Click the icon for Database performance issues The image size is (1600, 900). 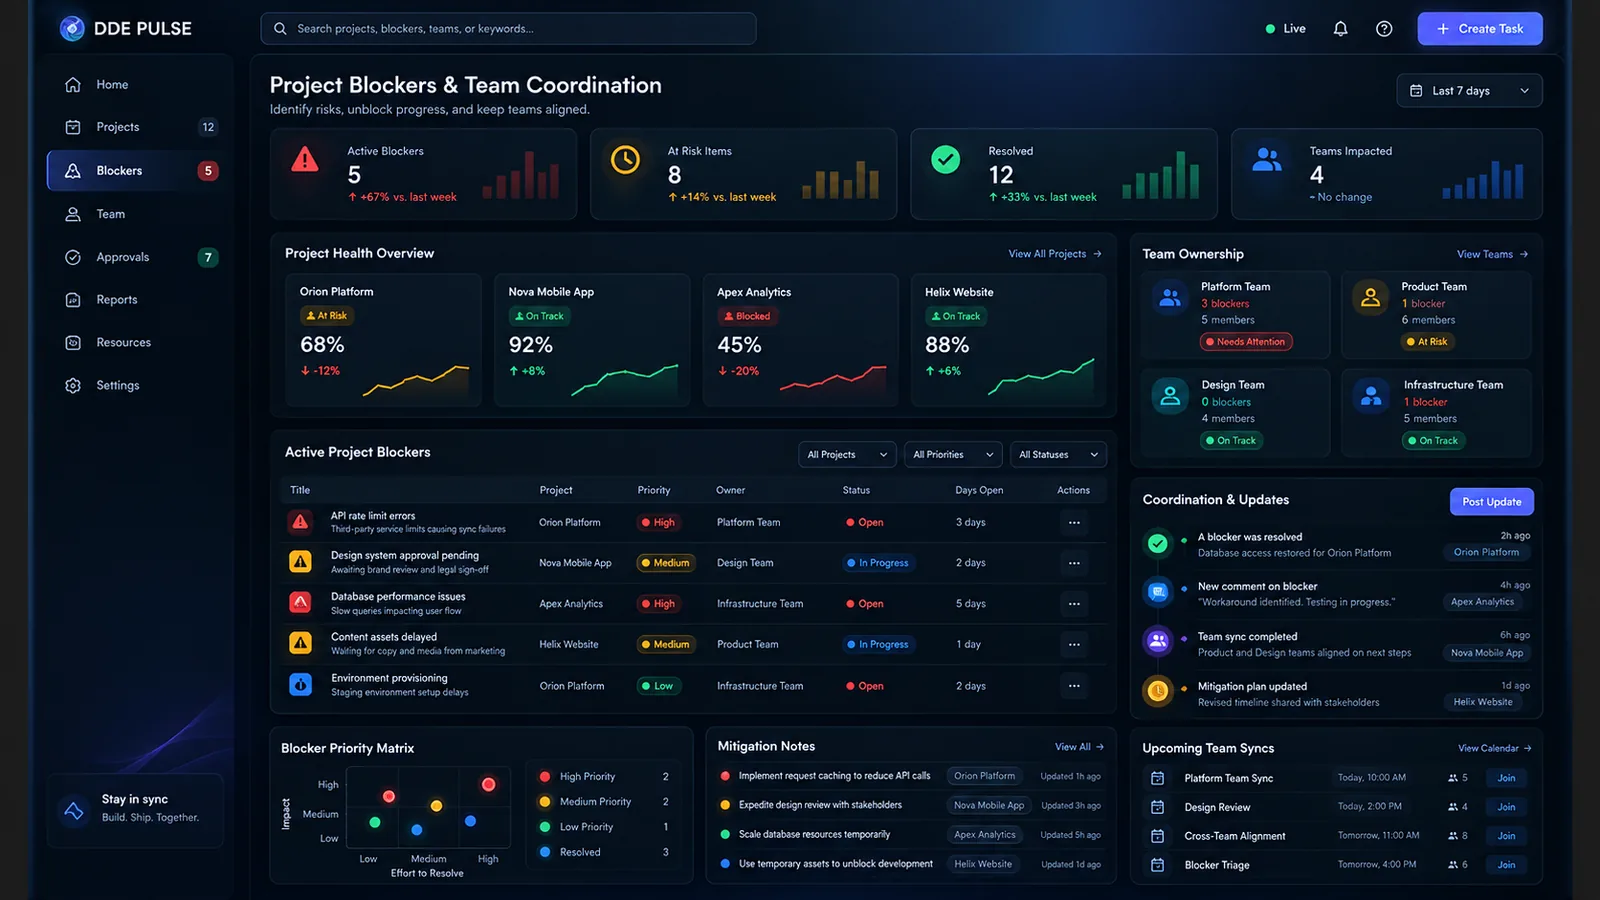click(300, 603)
